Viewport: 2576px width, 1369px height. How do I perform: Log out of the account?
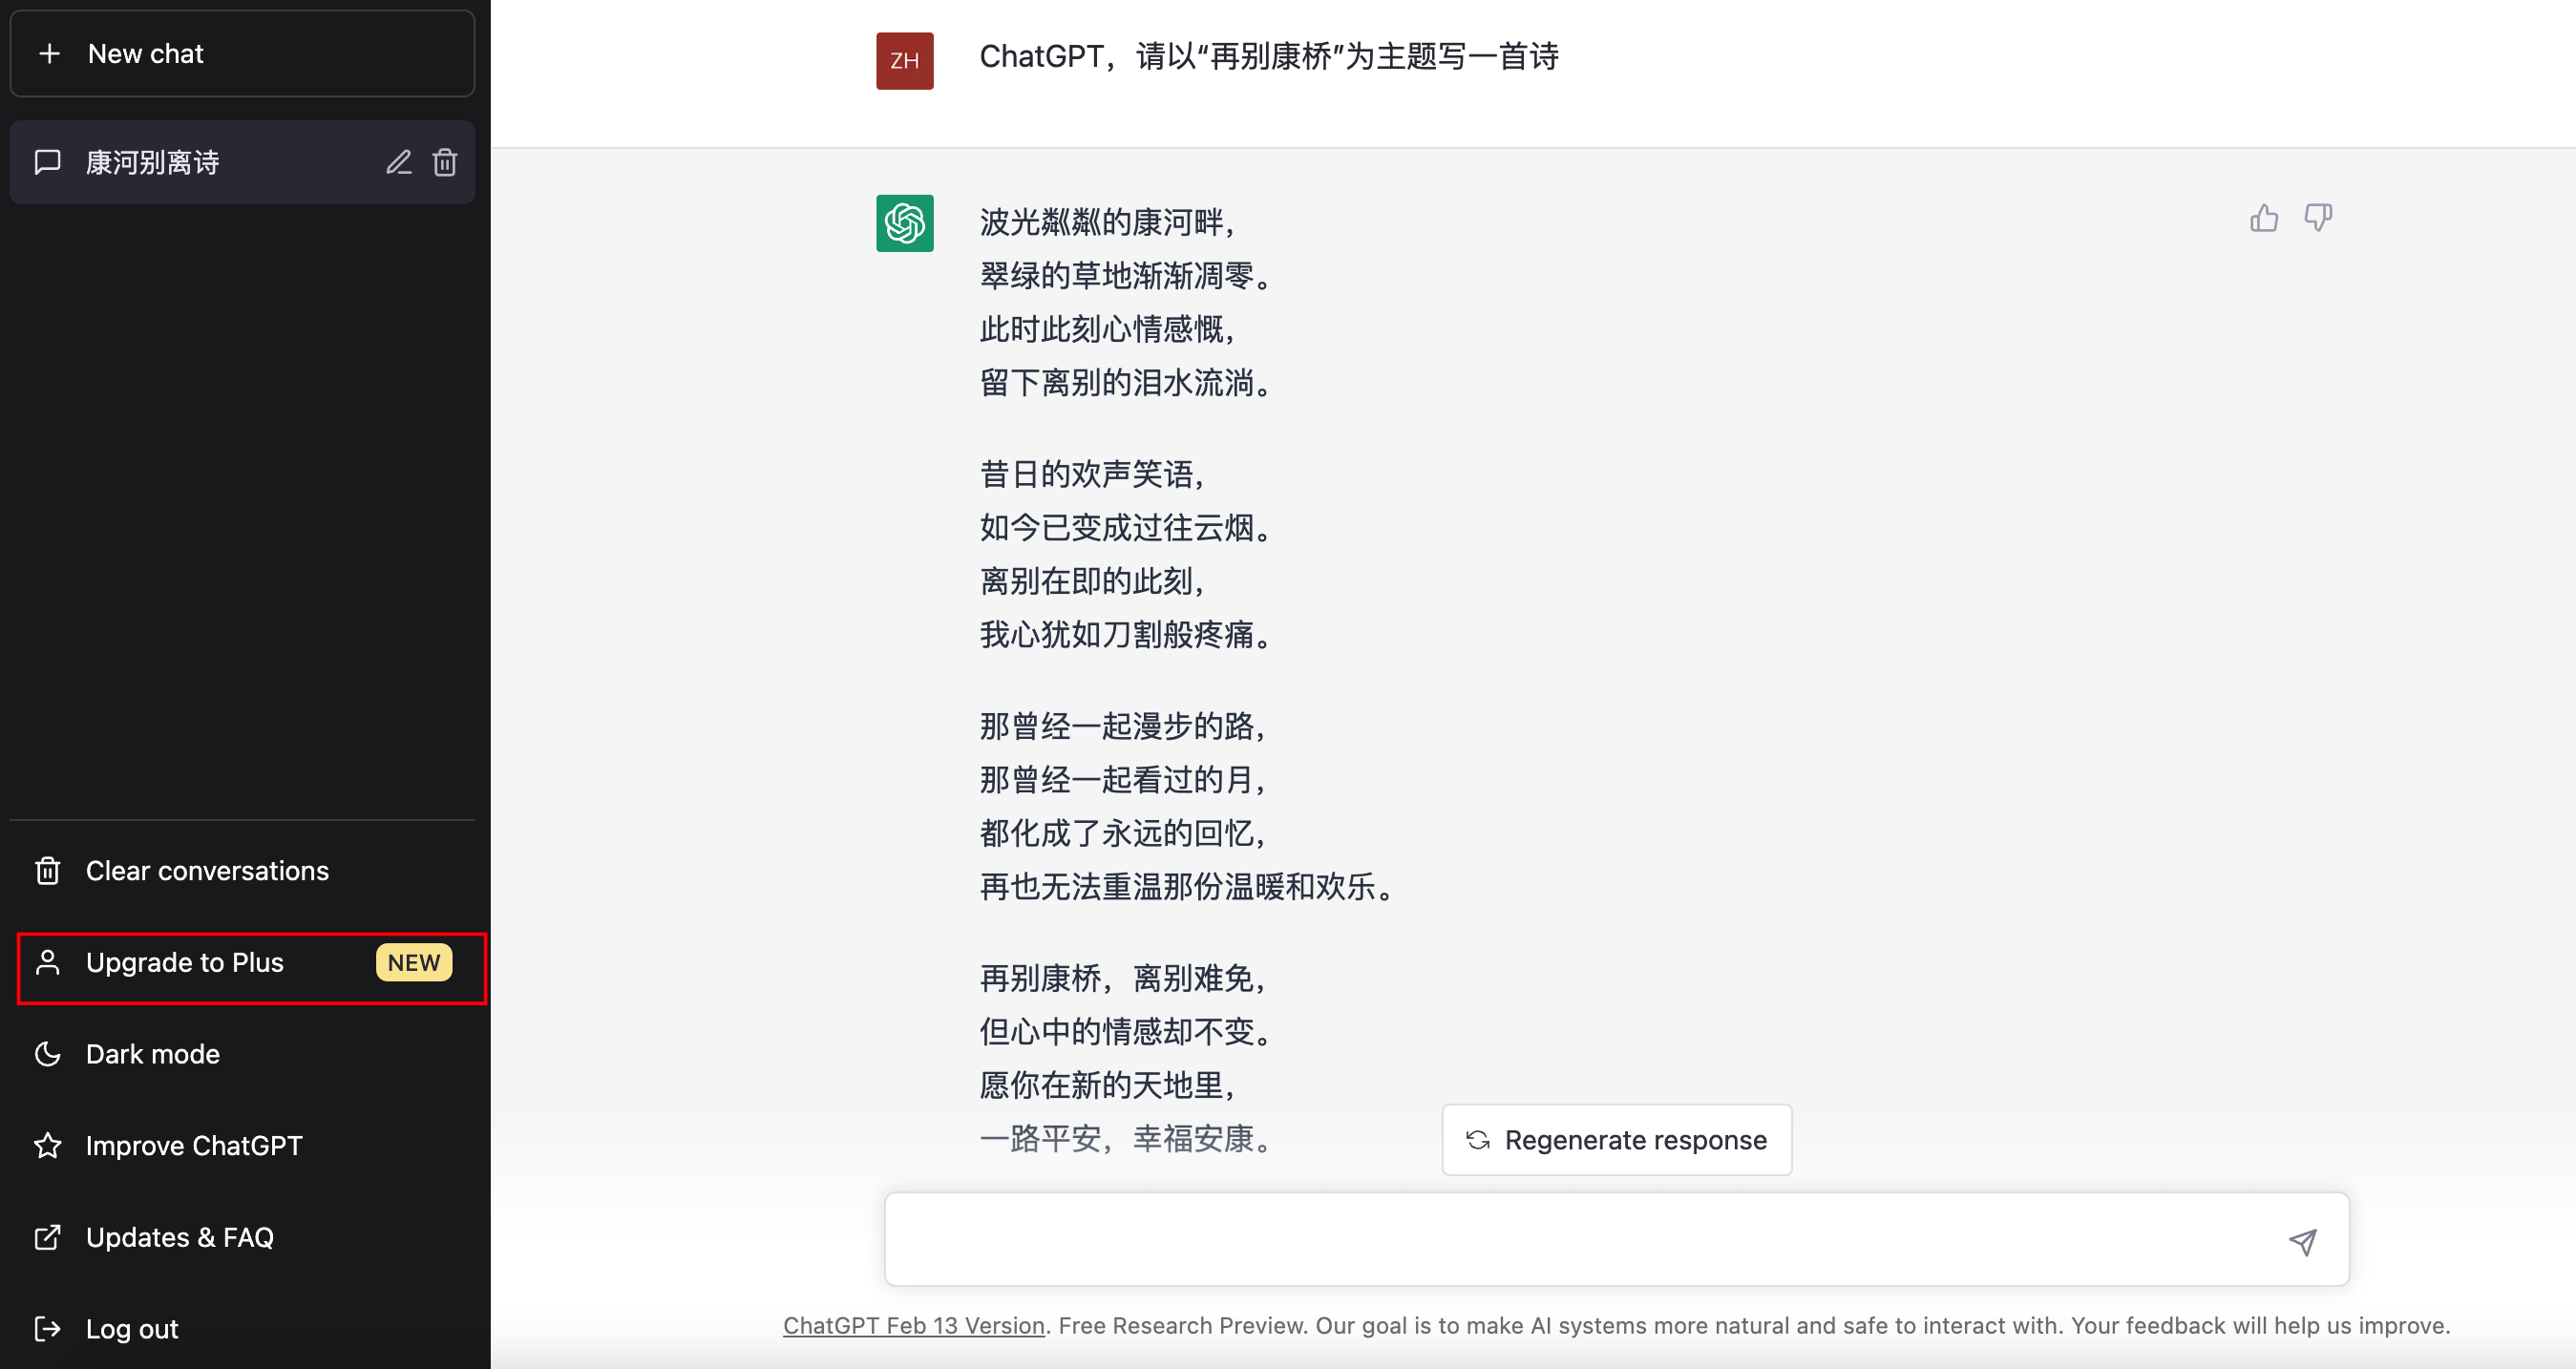tap(242, 1329)
